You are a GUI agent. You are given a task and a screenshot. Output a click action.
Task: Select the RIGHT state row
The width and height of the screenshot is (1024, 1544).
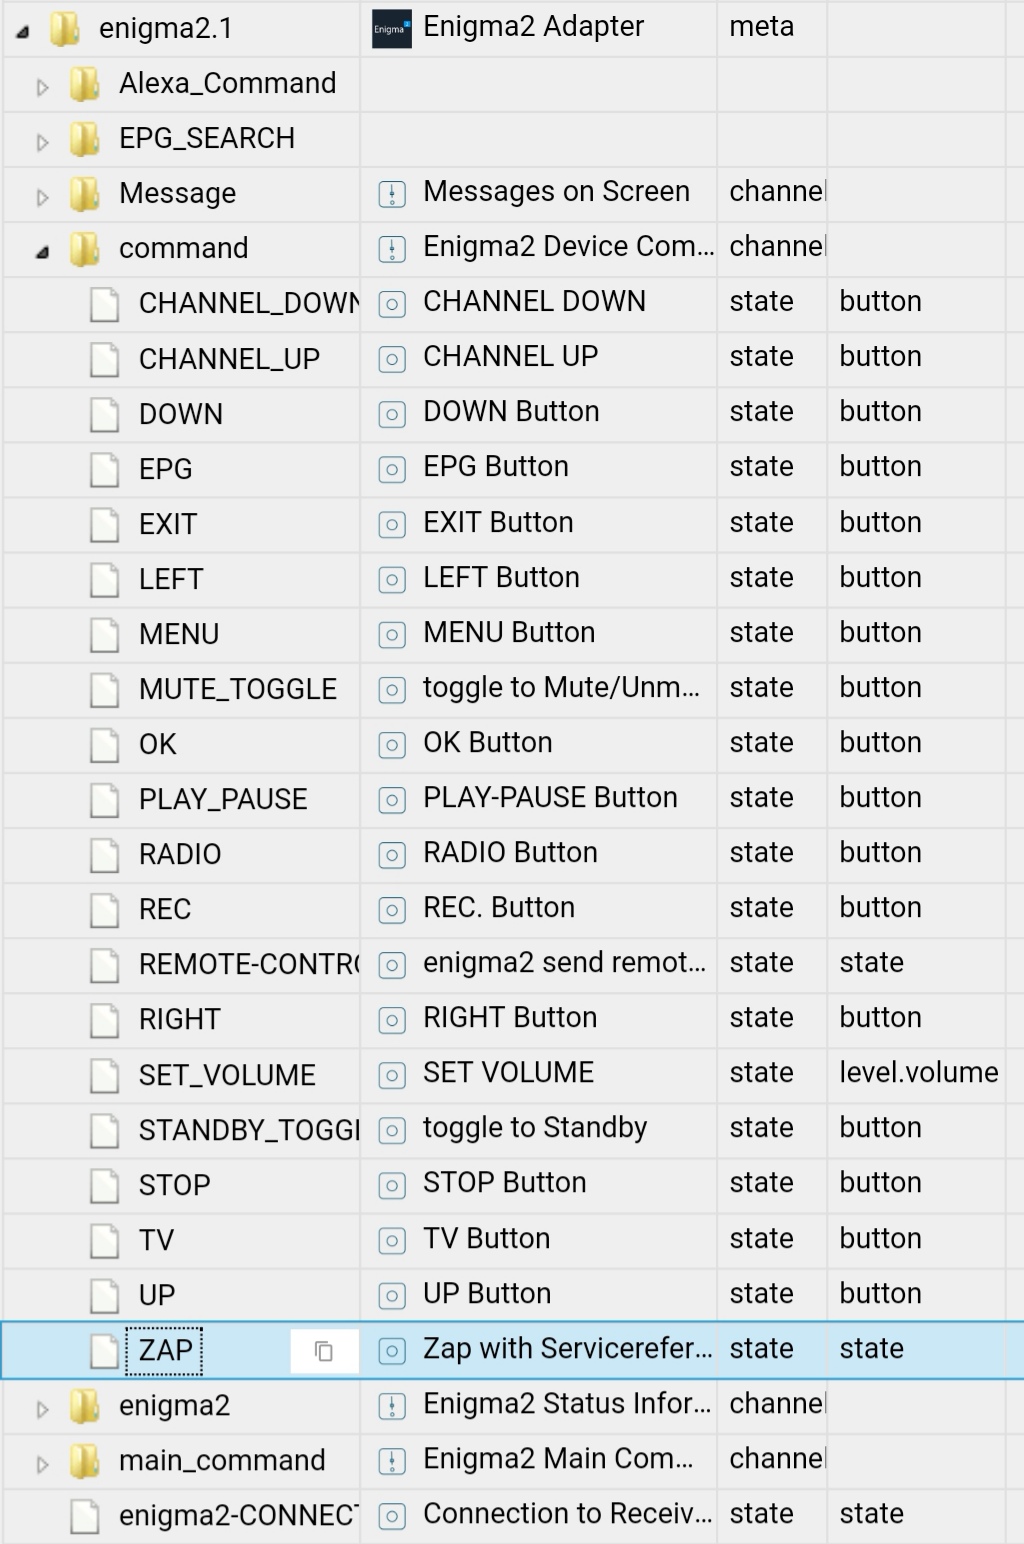point(512,1020)
